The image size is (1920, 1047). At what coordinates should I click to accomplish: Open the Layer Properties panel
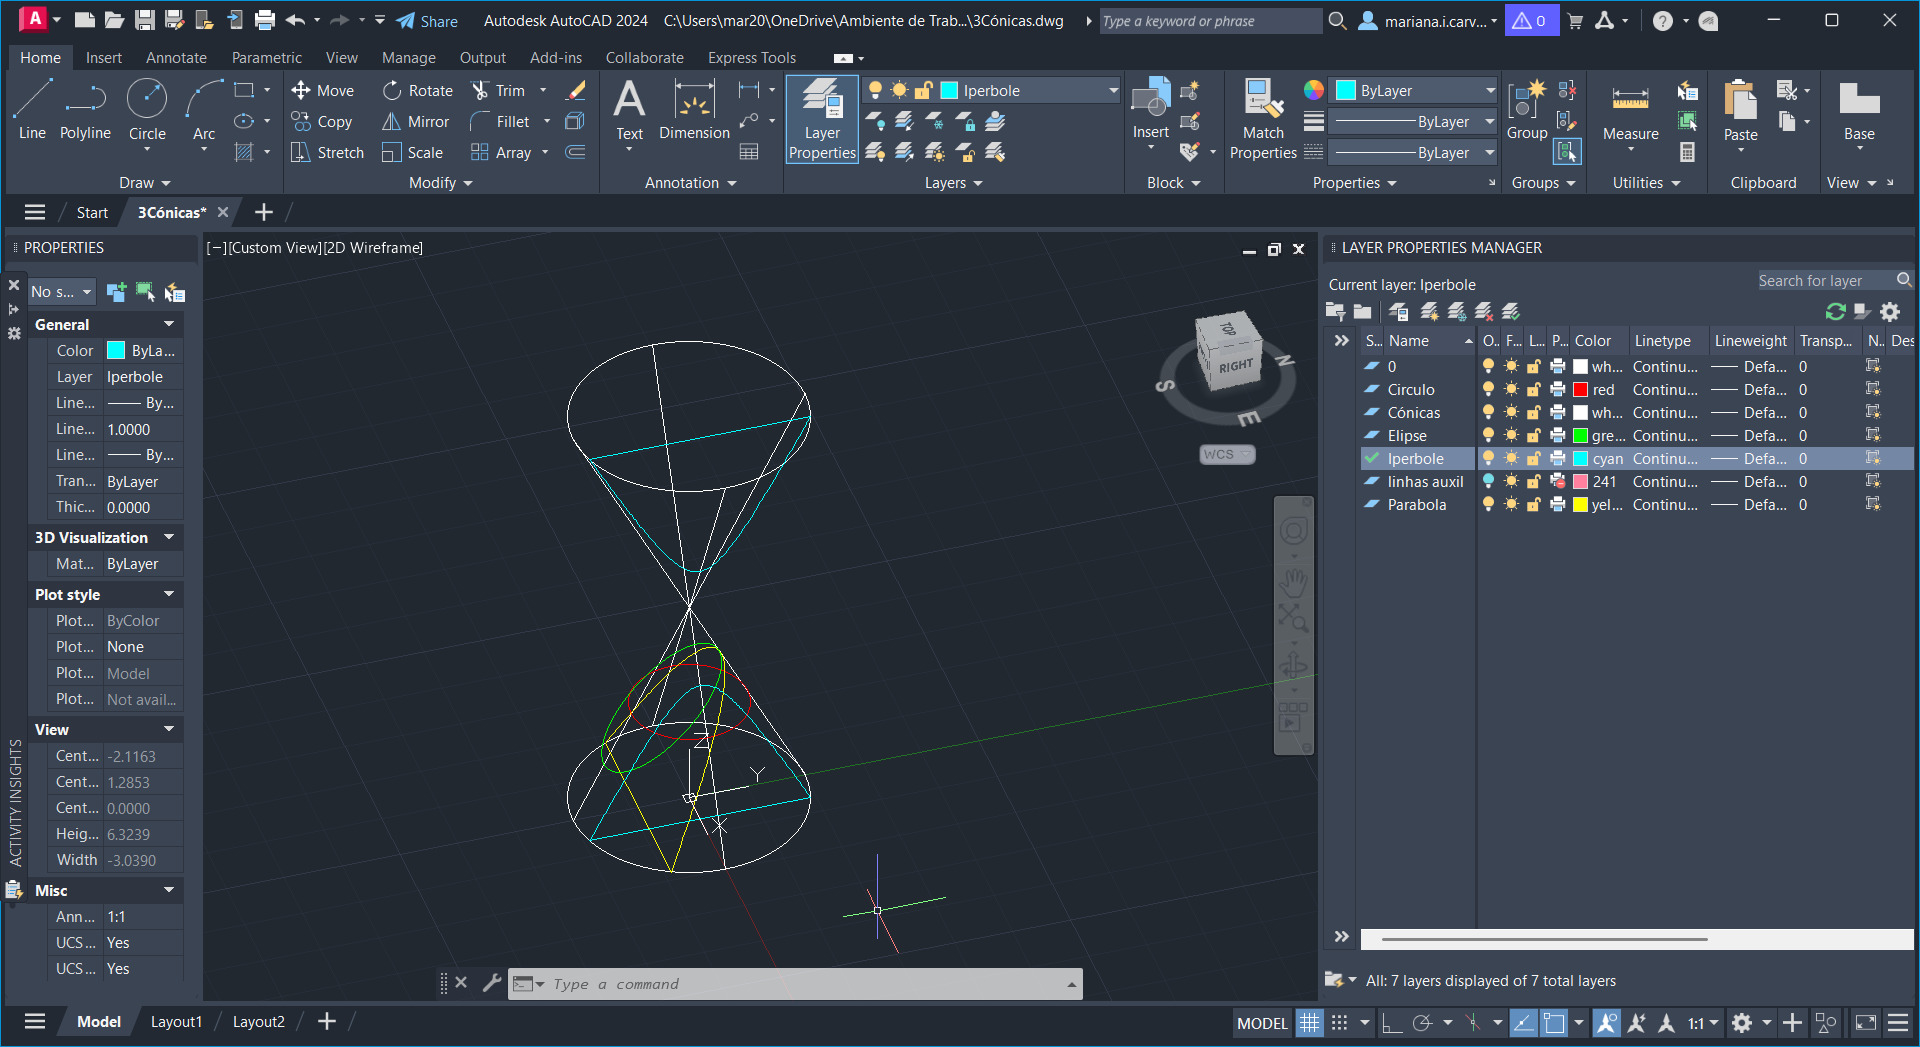click(x=822, y=120)
